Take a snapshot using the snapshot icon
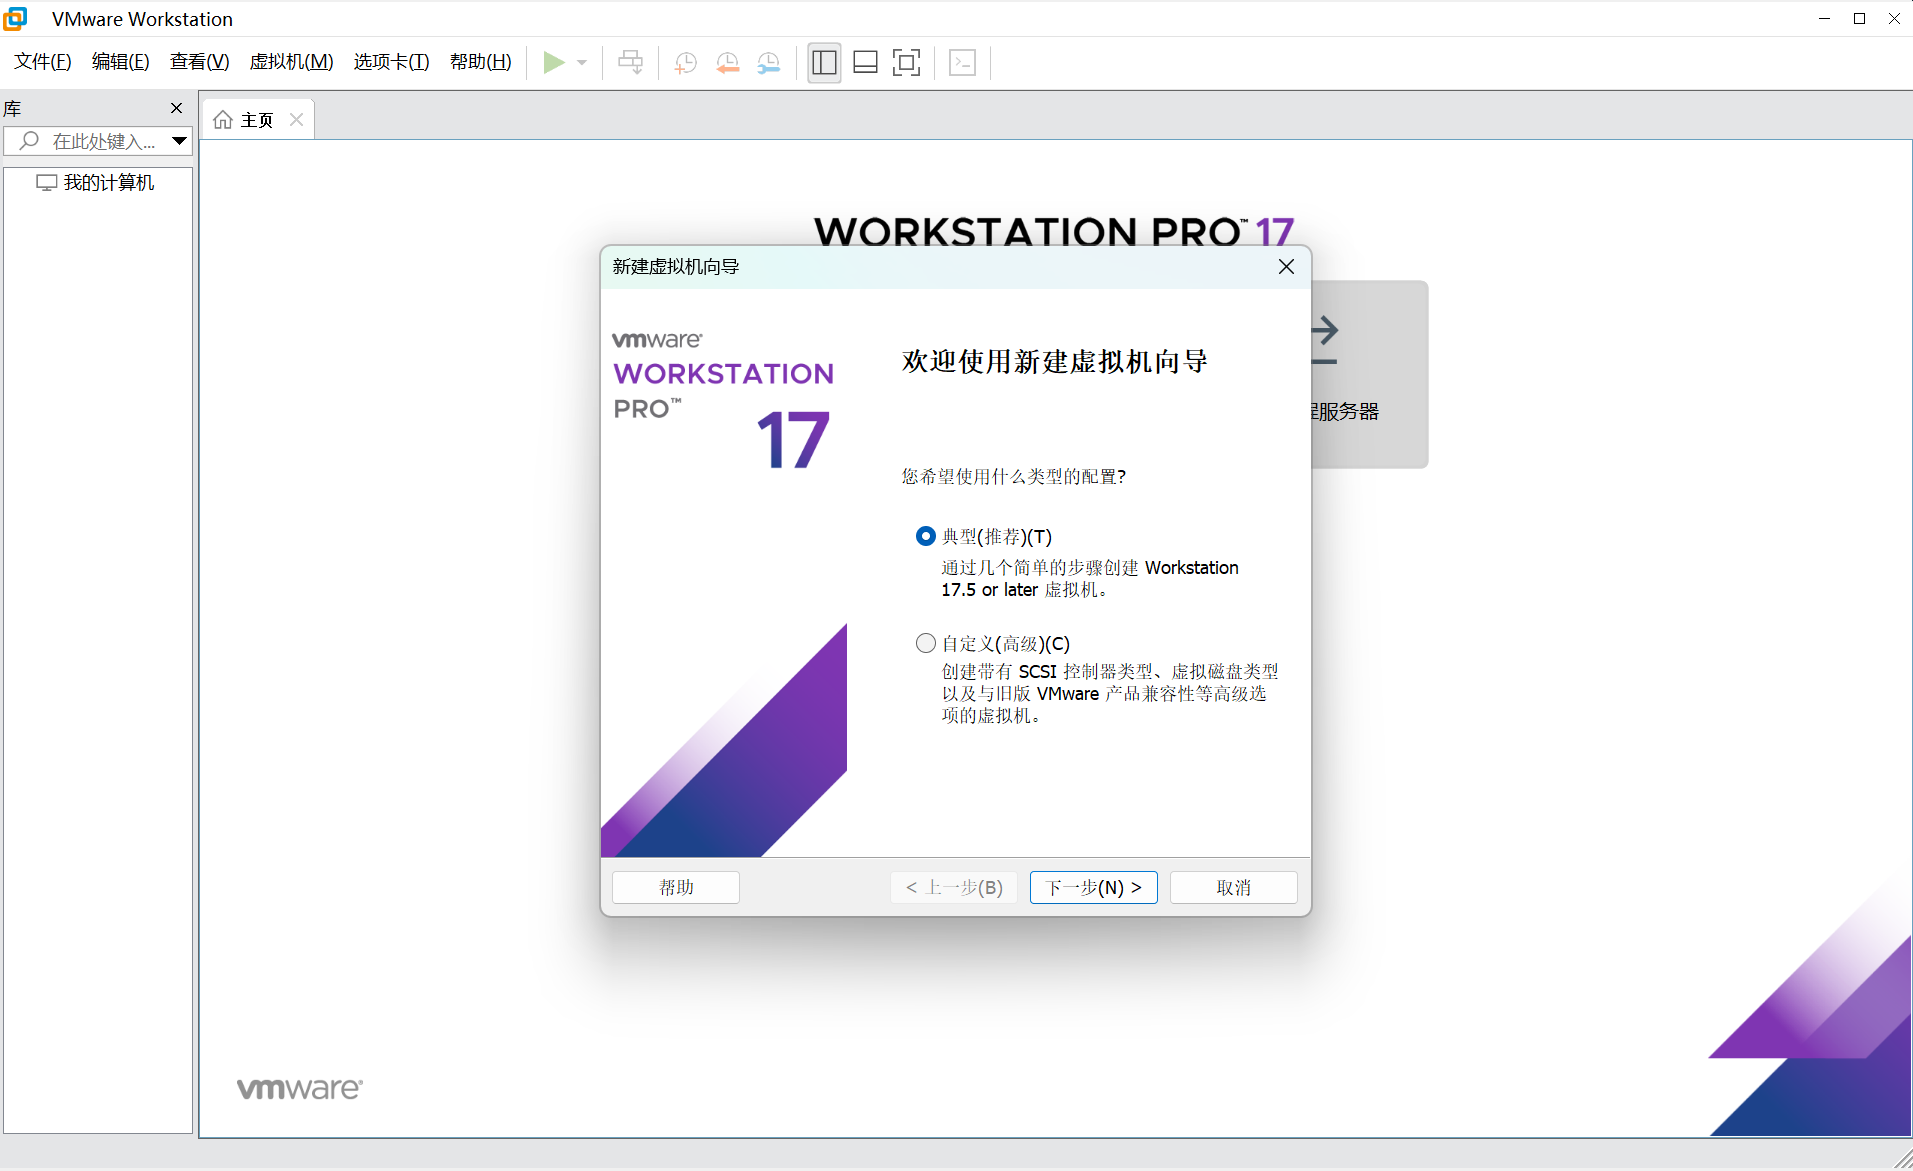The height and width of the screenshot is (1171, 1913). click(x=685, y=62)
